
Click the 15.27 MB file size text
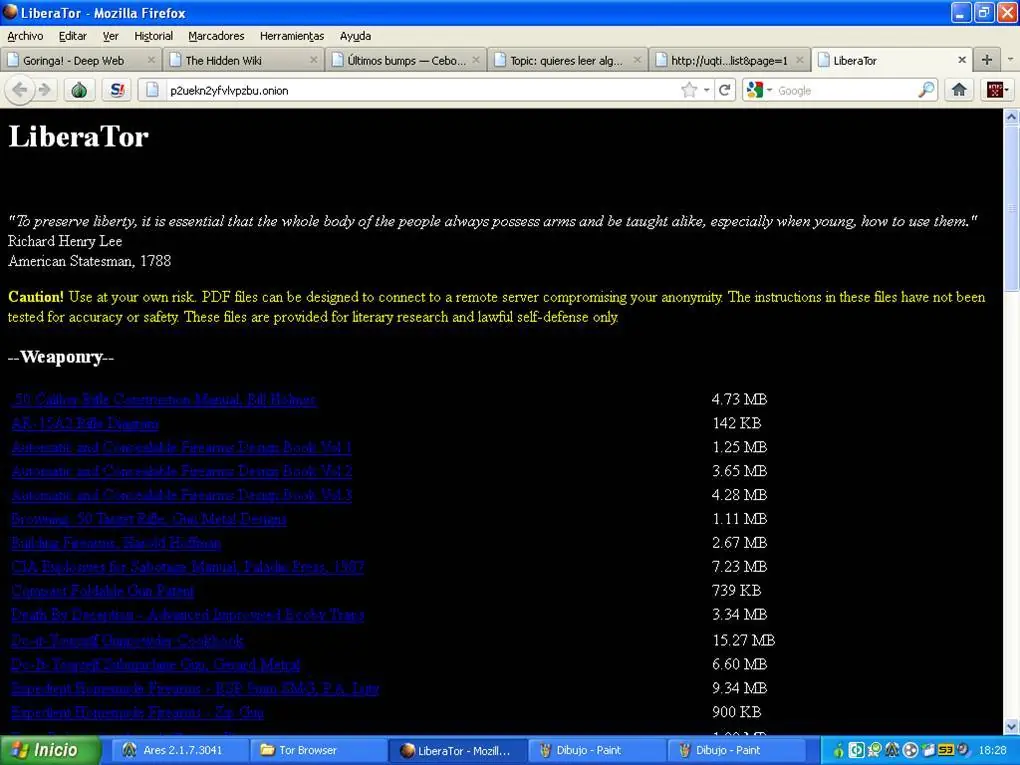tap(744, 640)
